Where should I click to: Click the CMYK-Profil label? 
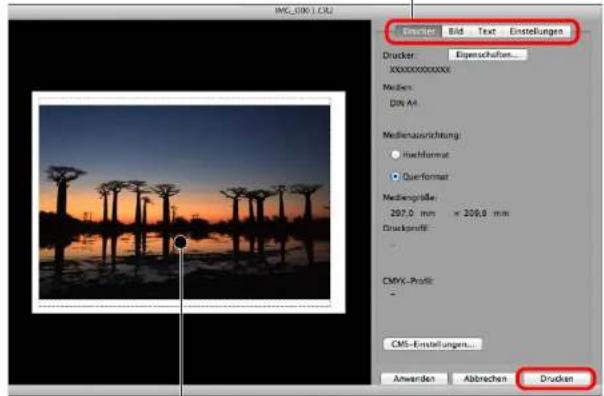[408, 281]
